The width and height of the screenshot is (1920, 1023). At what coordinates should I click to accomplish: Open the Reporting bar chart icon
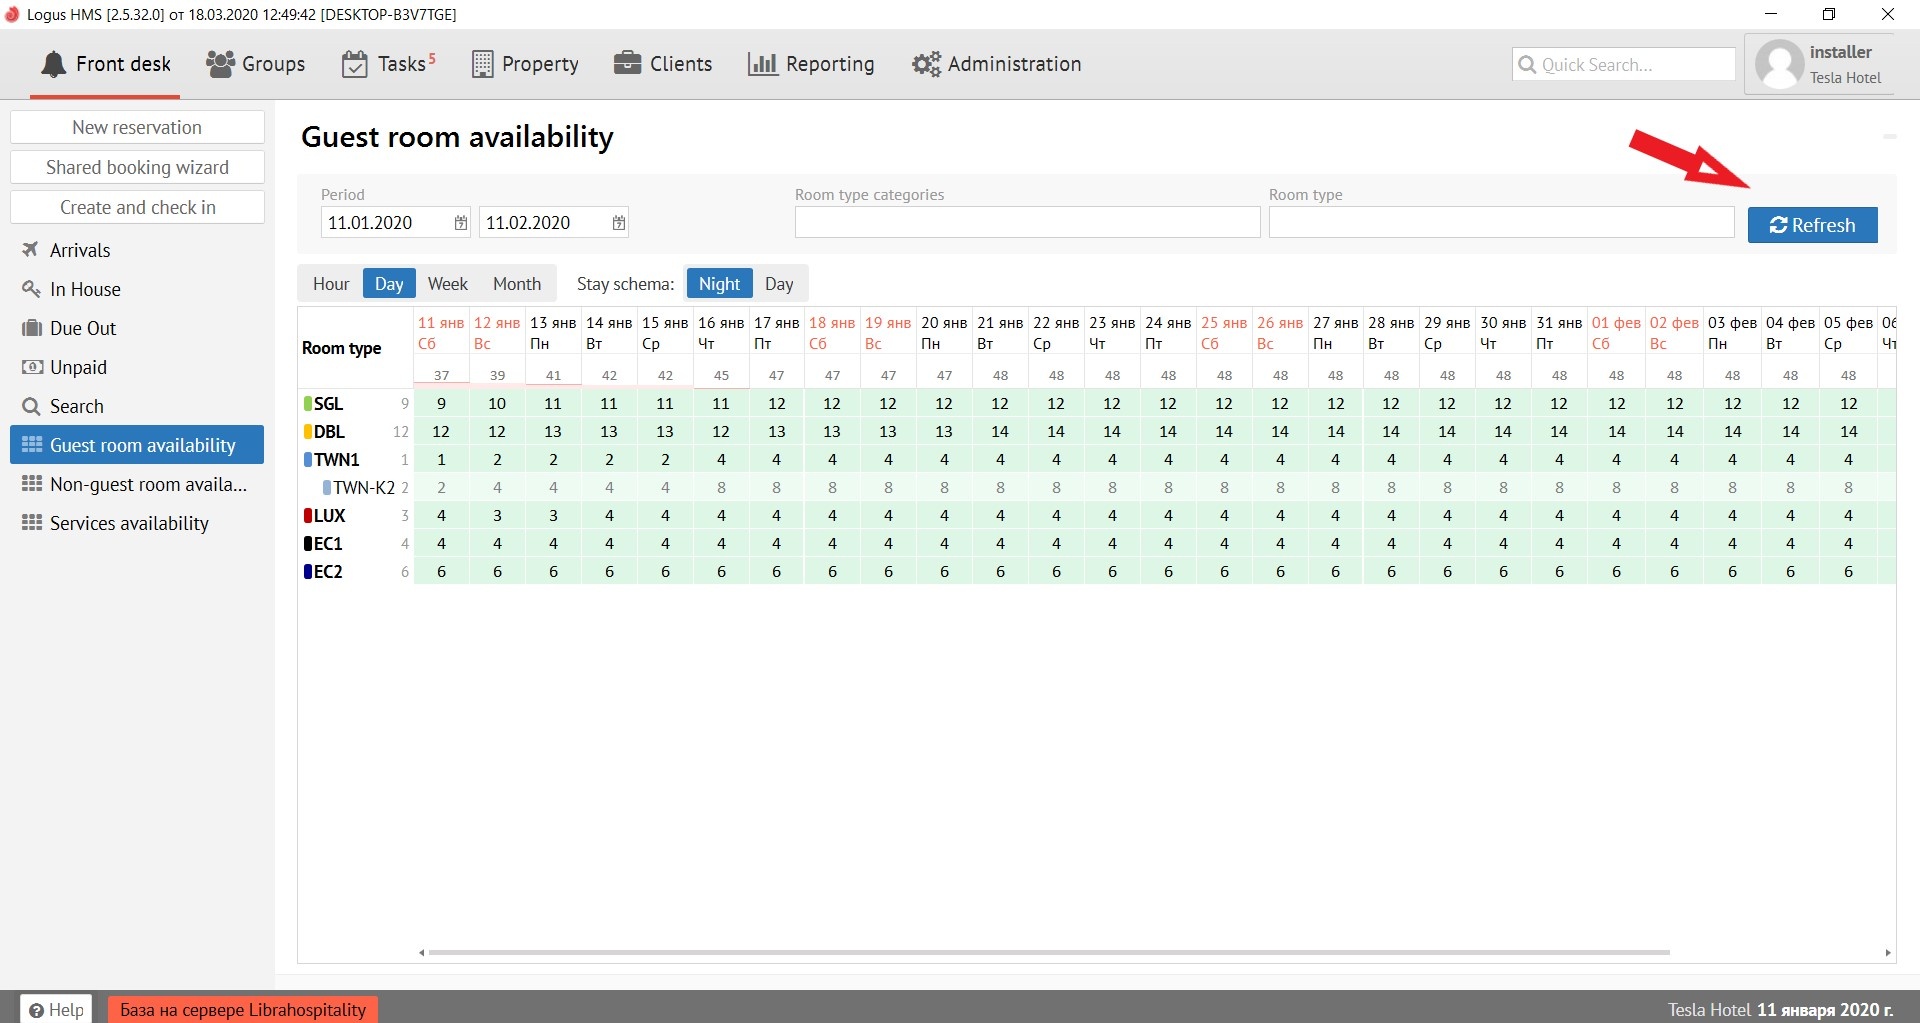coord(762,64)
